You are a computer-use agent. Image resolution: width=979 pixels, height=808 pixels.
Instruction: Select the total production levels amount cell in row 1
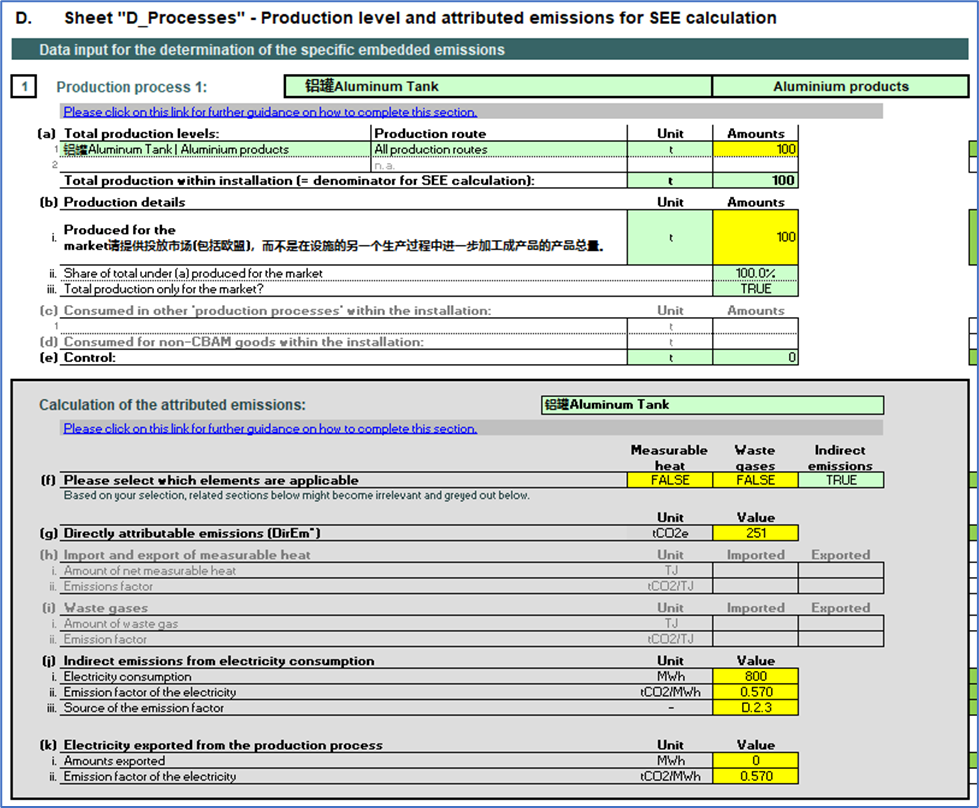click(755, 149)
